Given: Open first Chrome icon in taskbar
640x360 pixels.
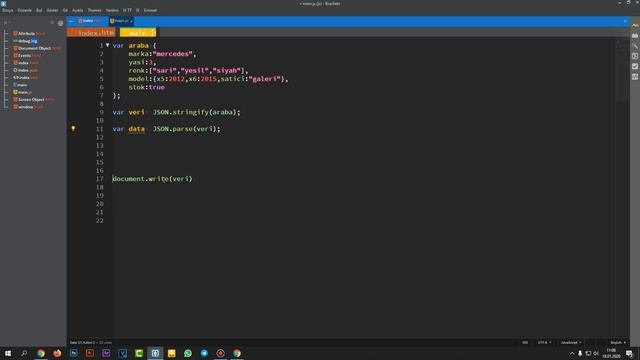Looking at the screenshot, I should tap(40, 353).
